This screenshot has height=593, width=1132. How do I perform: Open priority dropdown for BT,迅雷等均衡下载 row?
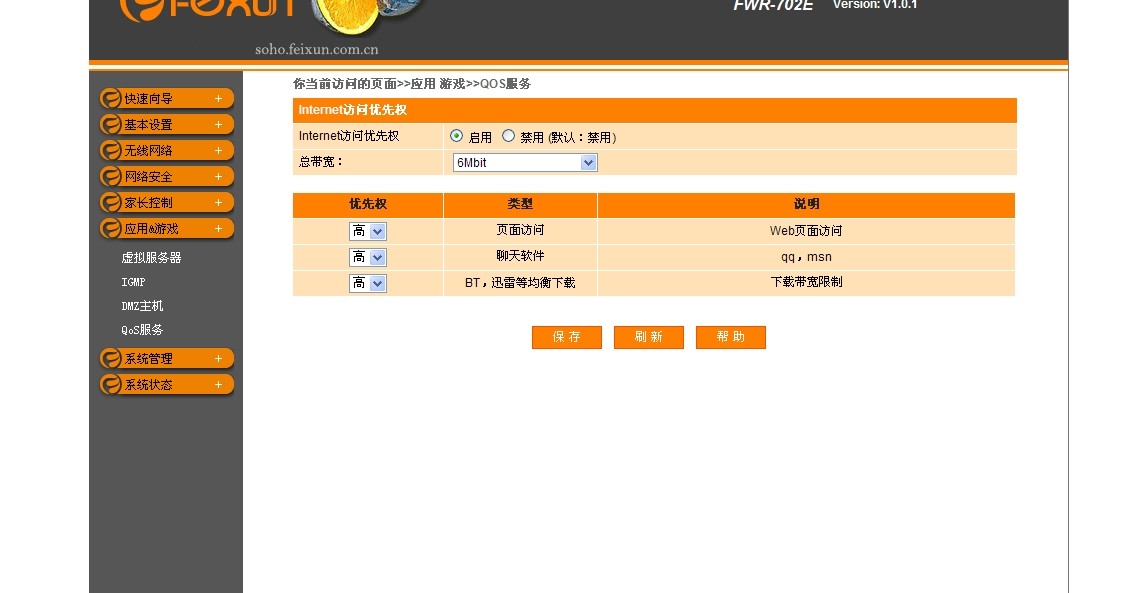[367, 283]
